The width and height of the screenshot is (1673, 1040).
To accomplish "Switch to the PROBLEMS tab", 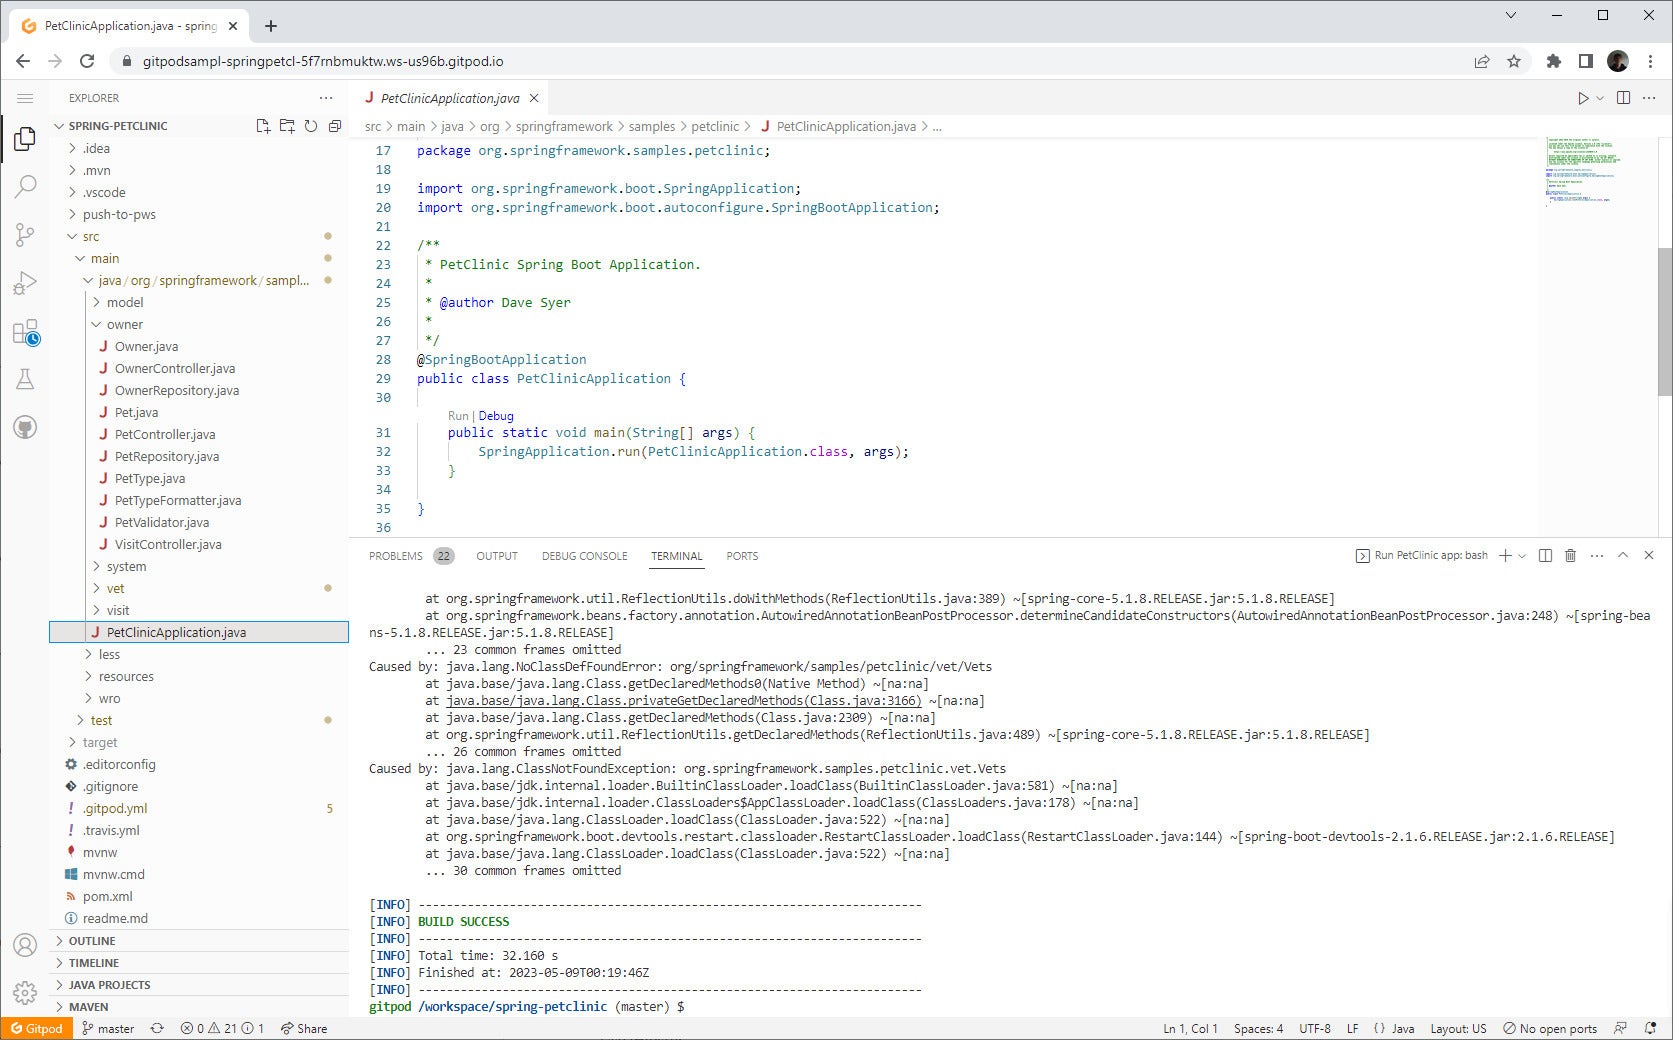I will (x=411, y=556).
